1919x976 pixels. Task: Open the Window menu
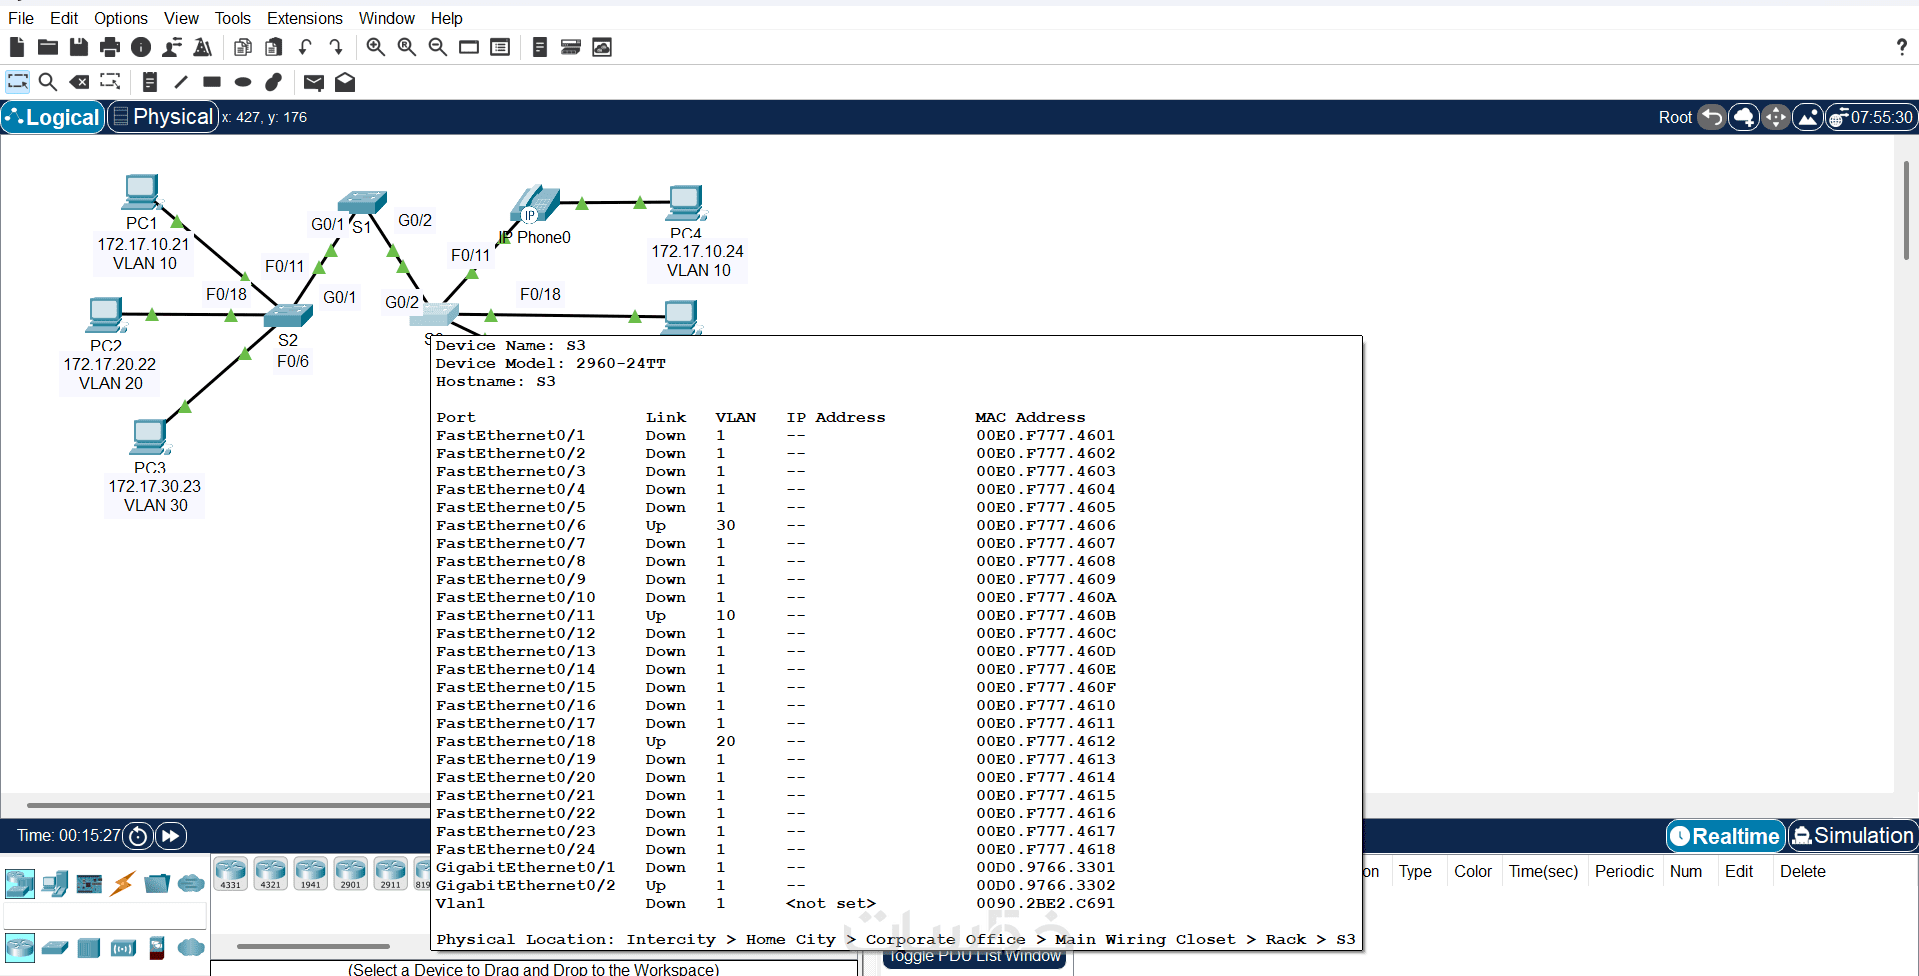coord(387,18)
